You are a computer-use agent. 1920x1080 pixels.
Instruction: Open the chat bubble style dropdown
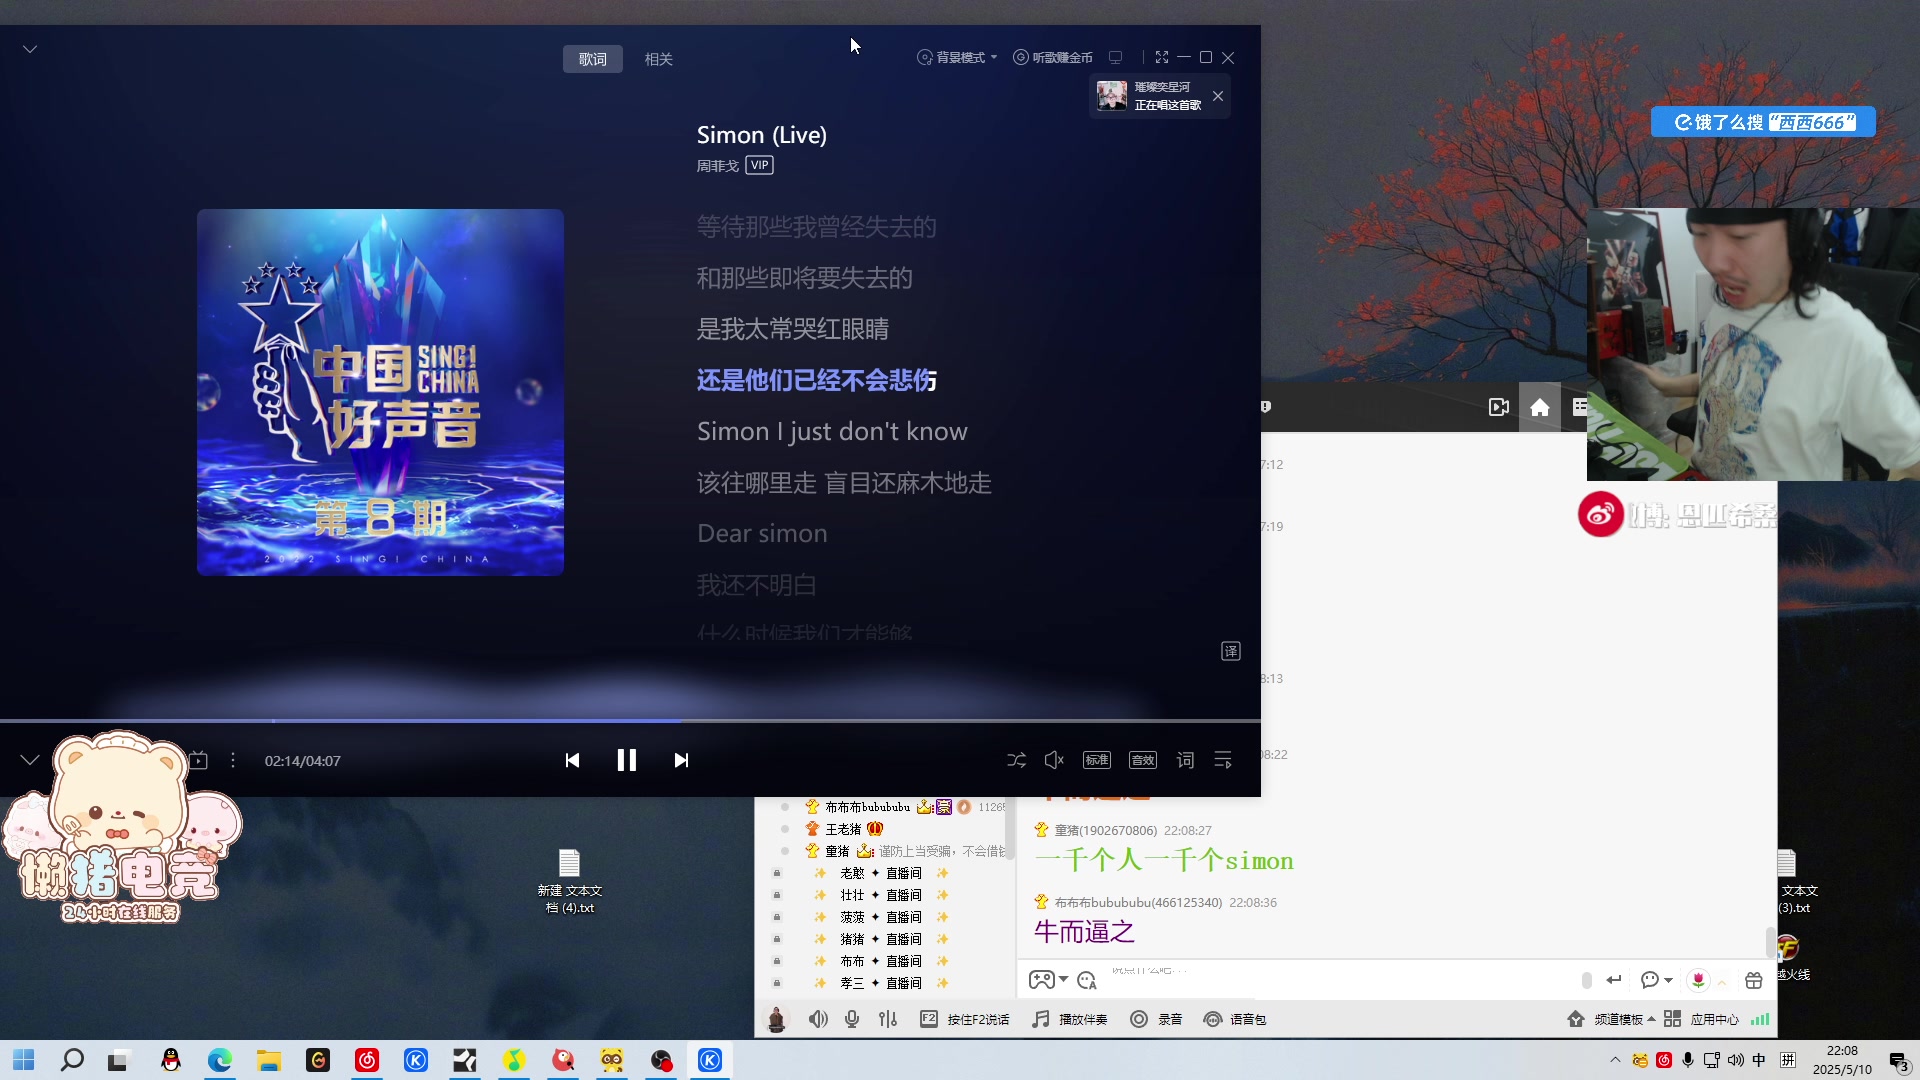pos(1657,980)
